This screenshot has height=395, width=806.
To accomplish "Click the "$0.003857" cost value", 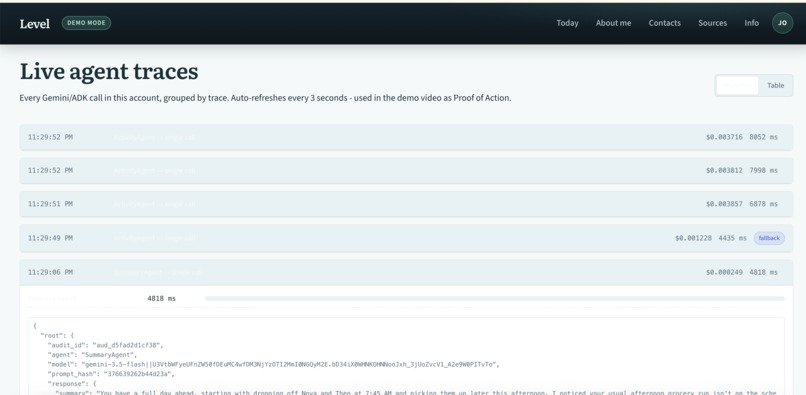I will 724,204.
